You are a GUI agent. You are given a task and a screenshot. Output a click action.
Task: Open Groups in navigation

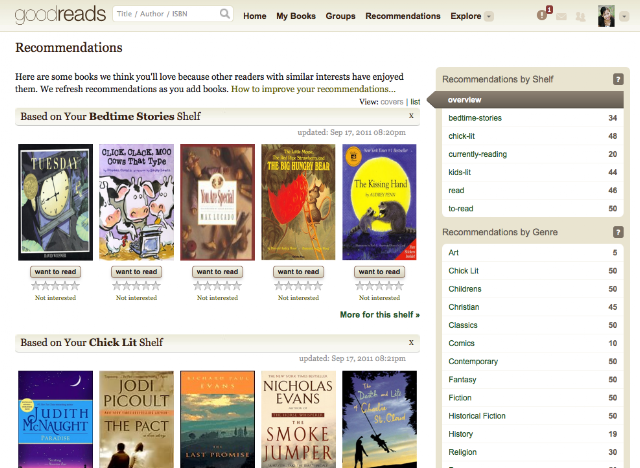pyautogui.click(x=340, y=16)
